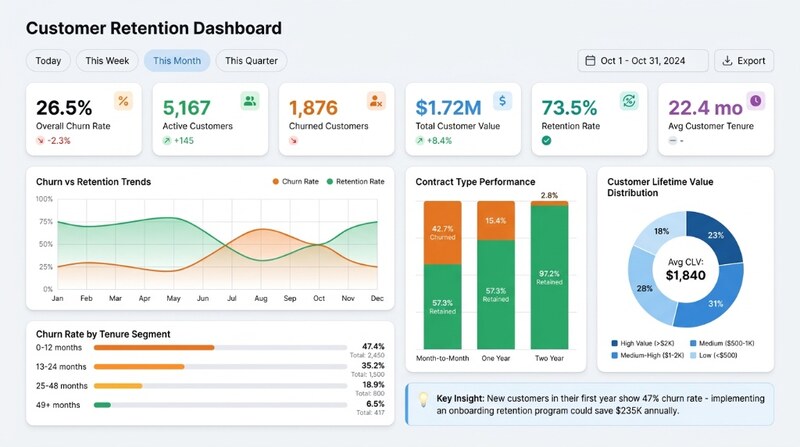
Task: Click the down-arrow trend icon beside -2.3%
Action: [x=40, y=140]
